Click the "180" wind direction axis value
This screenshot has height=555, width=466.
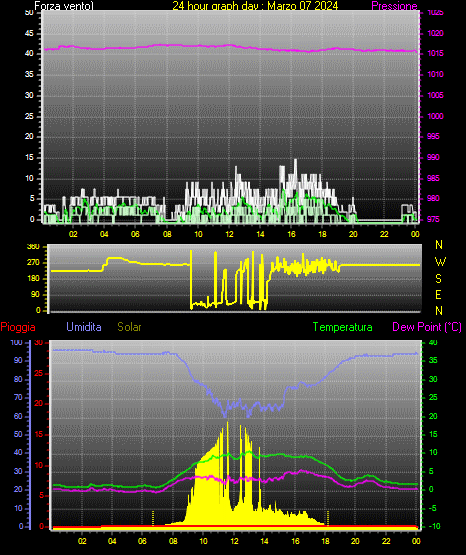(33, 279)
